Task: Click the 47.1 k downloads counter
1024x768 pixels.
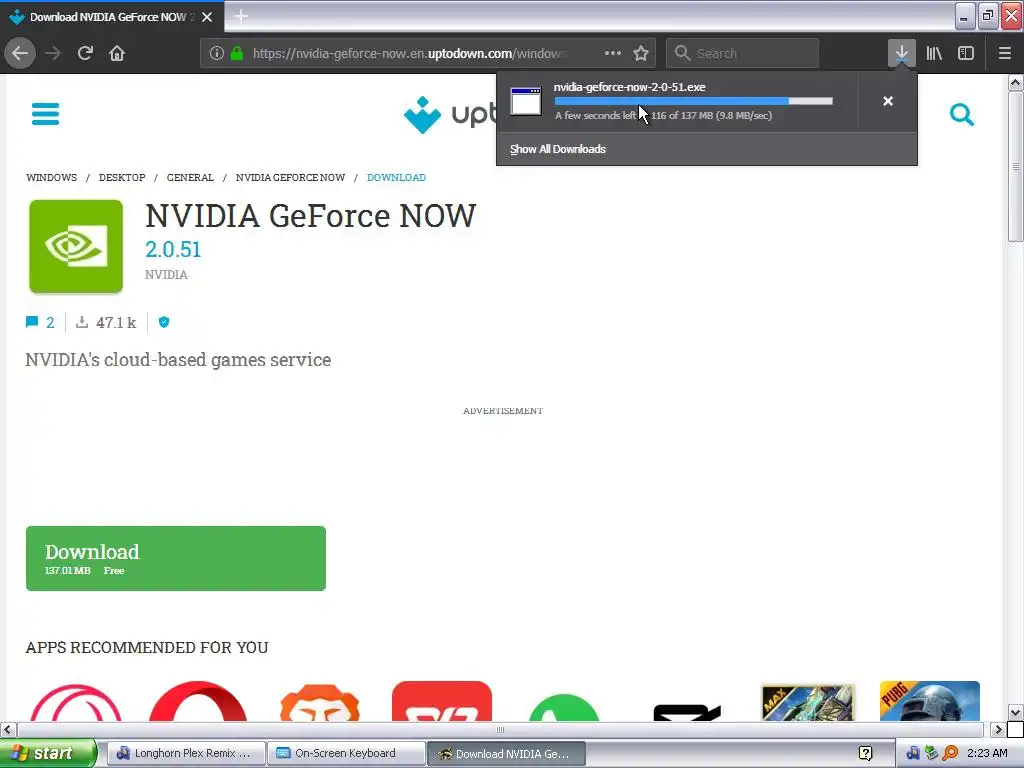Action: pos(106,322)
